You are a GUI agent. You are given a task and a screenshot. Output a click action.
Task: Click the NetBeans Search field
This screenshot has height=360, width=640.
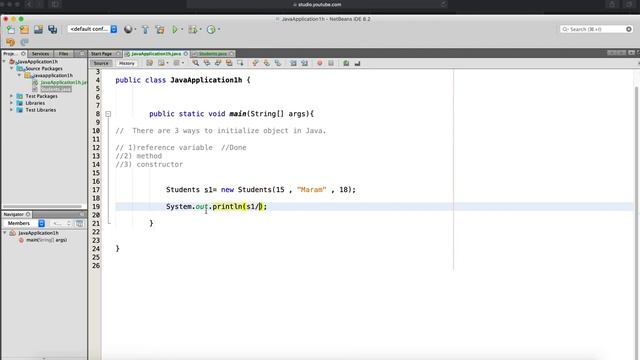point(596,29)
